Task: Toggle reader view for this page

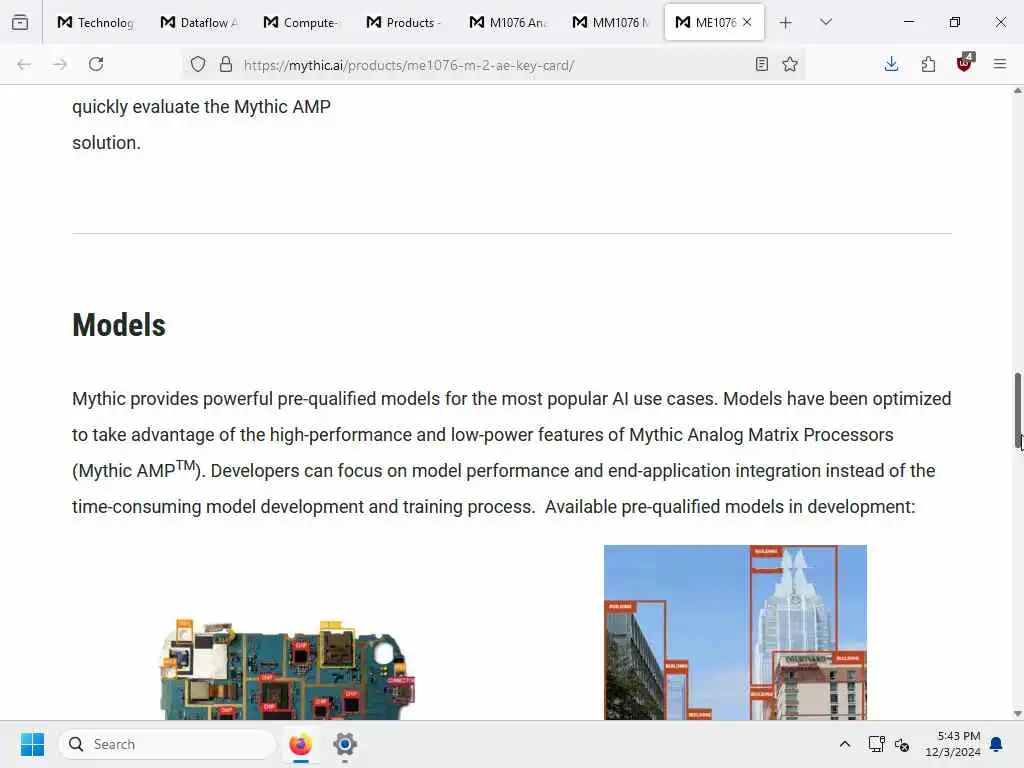Action: [761, 64]
